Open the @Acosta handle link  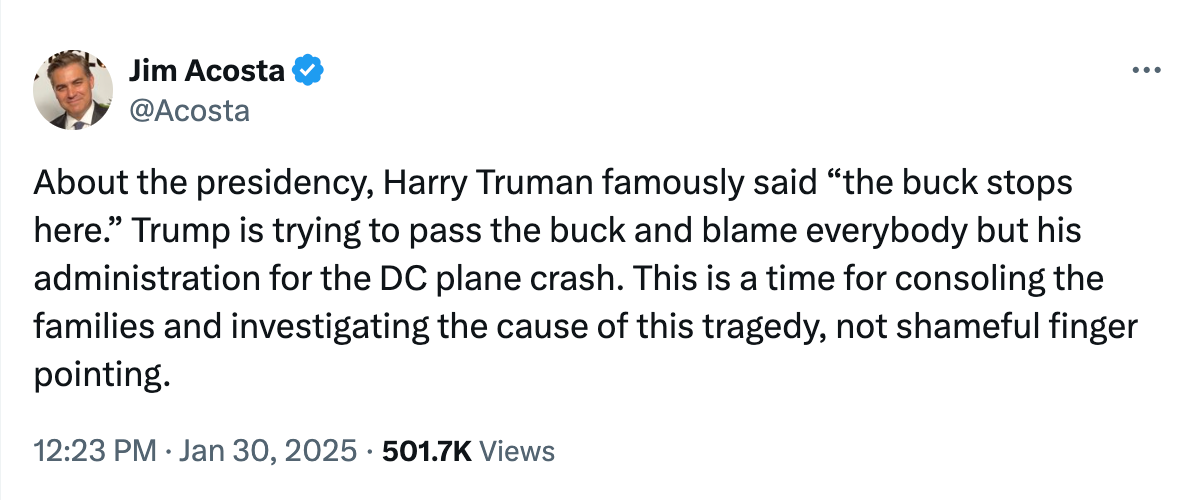[189, 109]
